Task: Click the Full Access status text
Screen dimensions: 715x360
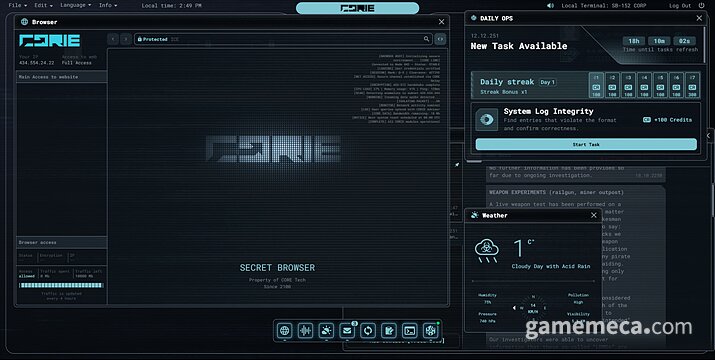Action: point(77,63)
